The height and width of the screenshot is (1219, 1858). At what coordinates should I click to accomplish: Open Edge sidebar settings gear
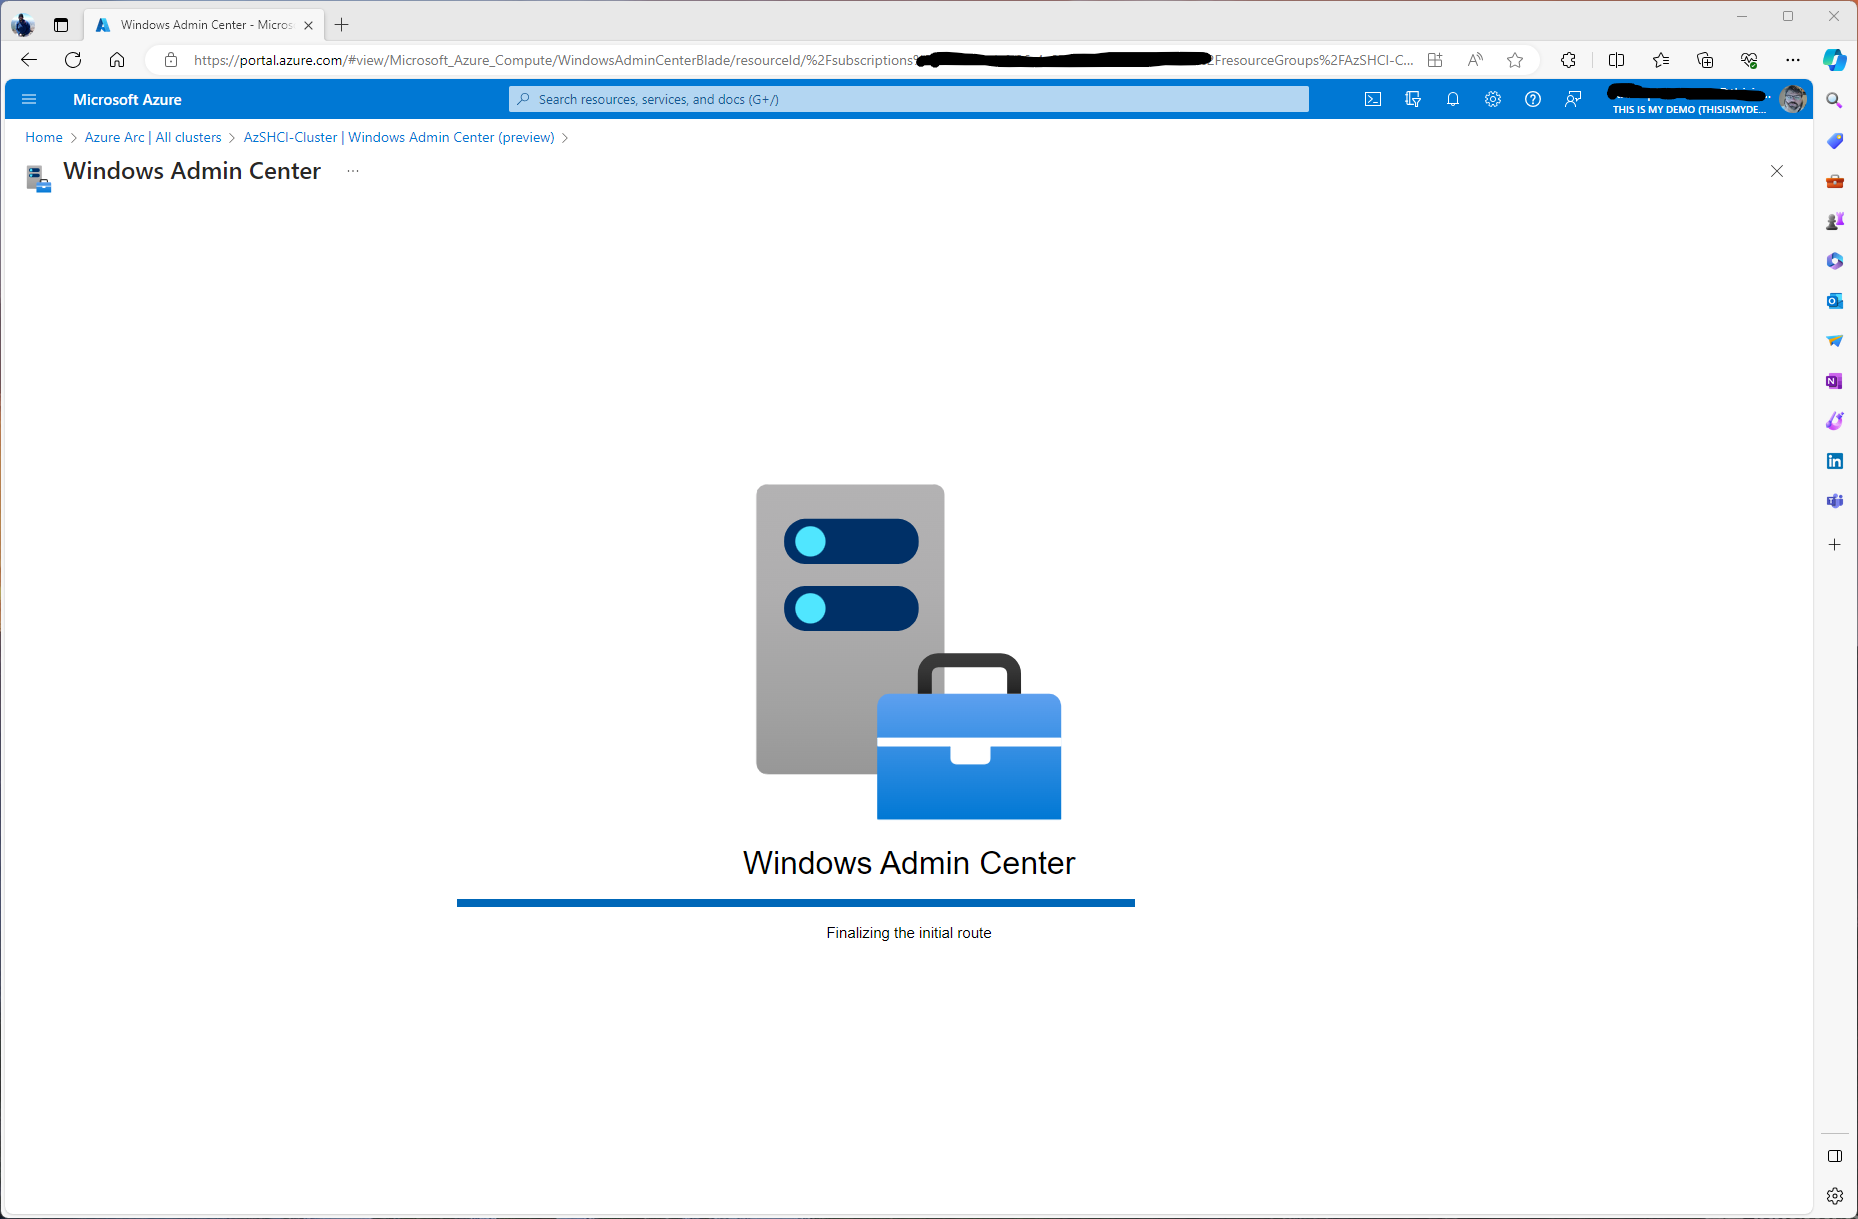(1834, 1196)
